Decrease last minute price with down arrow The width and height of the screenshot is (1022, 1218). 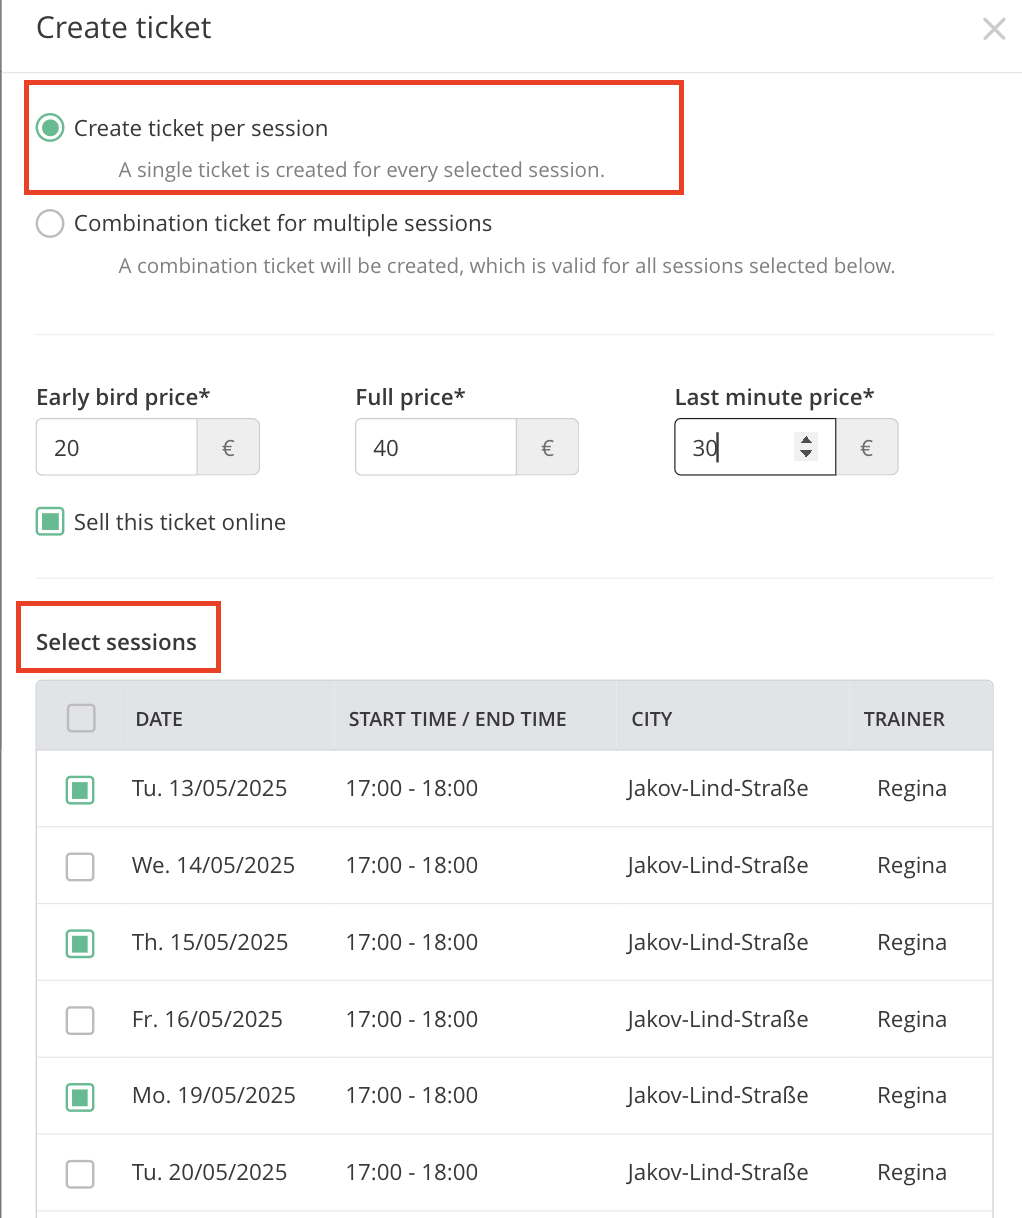click(x=806, y=454)
